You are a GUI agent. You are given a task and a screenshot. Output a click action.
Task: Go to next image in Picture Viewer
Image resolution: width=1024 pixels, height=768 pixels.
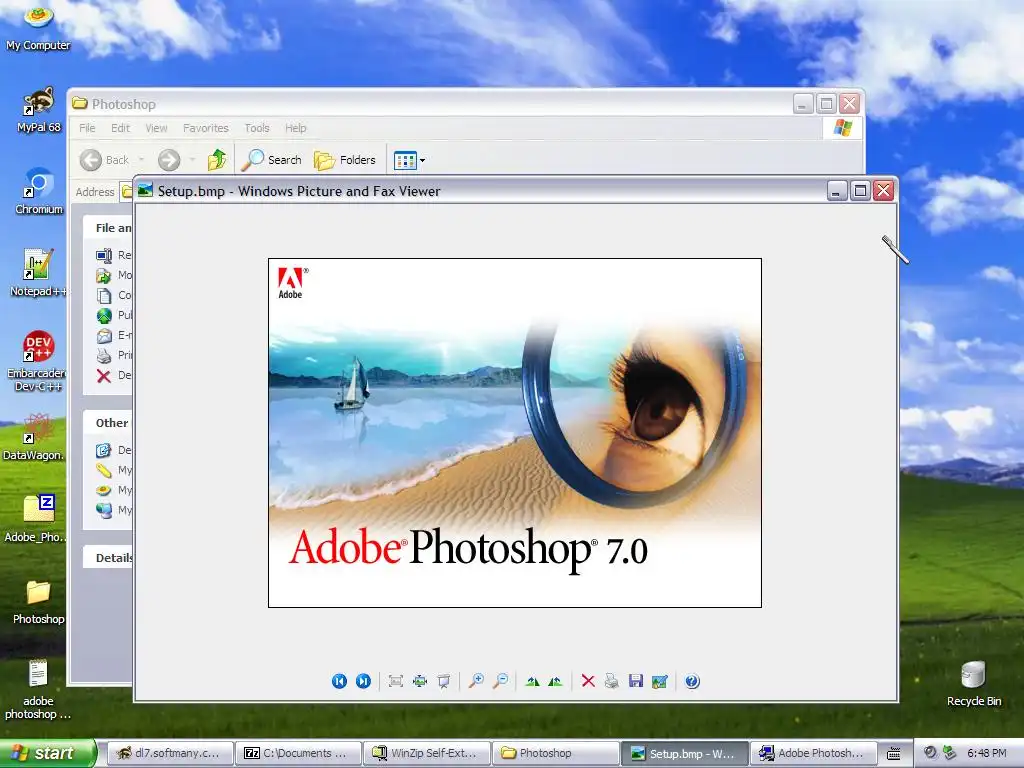pos(363,681)
